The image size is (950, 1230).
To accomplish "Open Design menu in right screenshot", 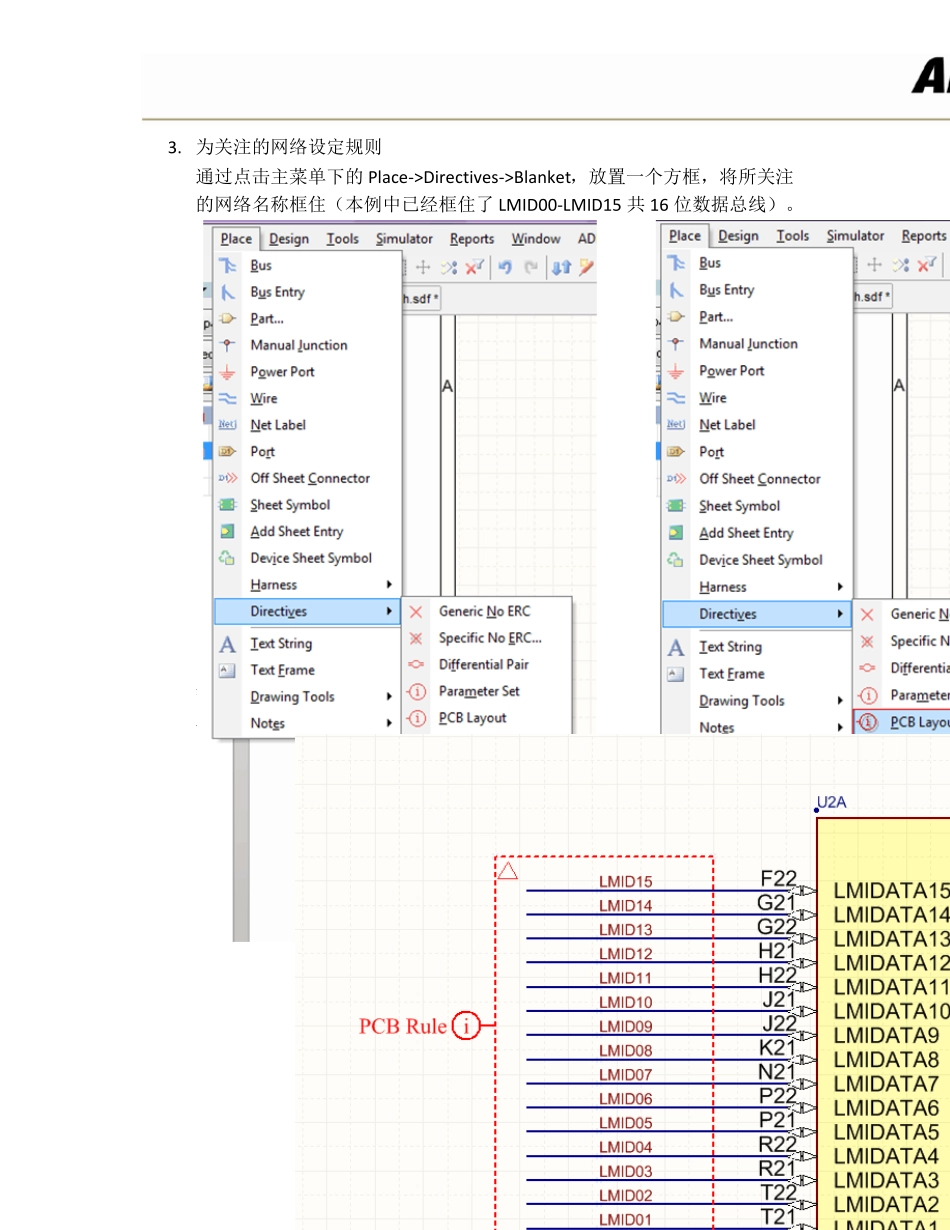I will click(x=738, y=236).
